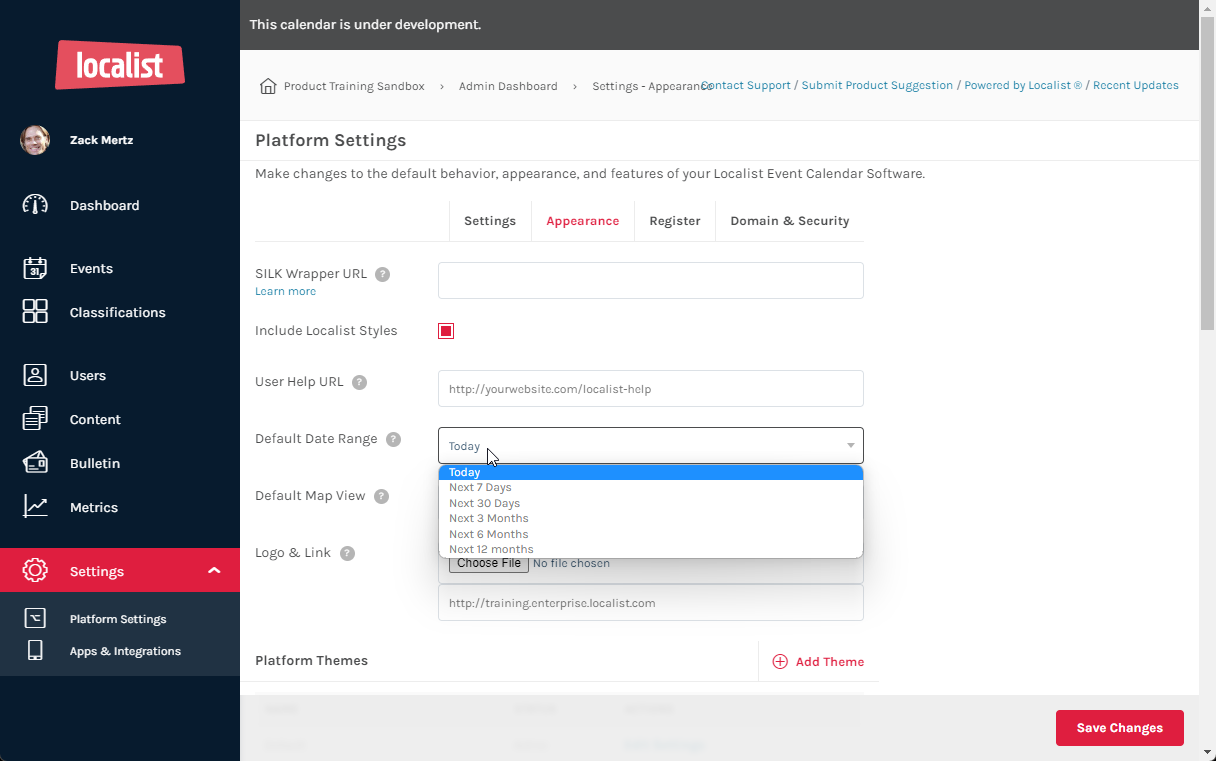The width and height of the screenshot is (1216, 761).
Task: Click the Localist logo
Action: click(120, 65)
